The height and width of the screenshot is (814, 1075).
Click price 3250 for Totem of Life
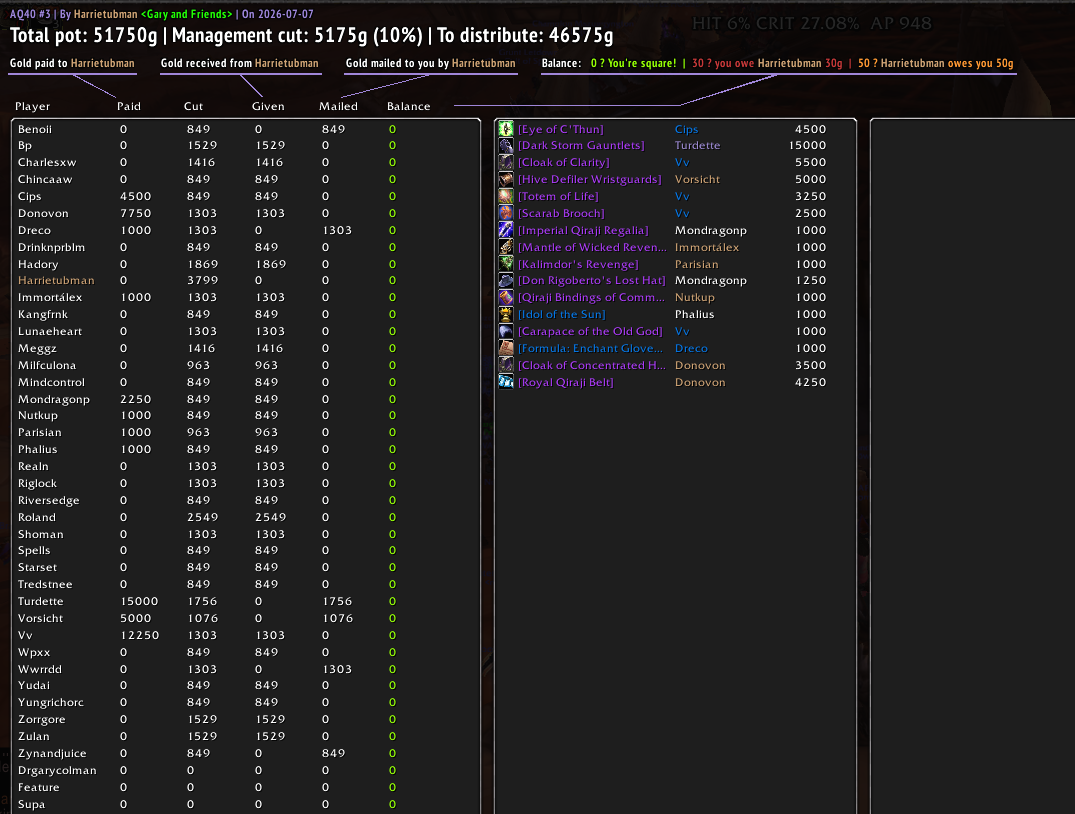[x=810, y=196]
